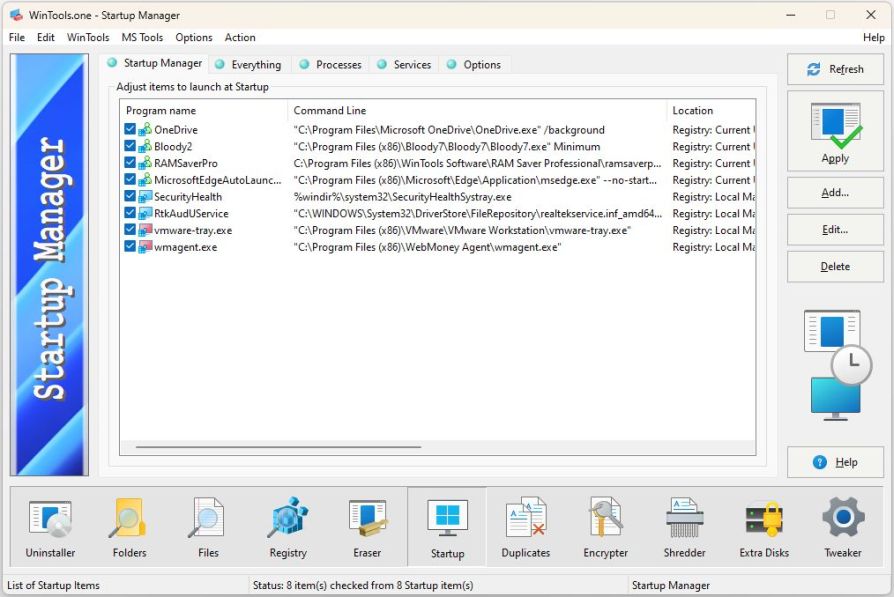The image size is (894, 597).
Task: Switch to the Startup Manager tab
Action: [x=155, y=63]
